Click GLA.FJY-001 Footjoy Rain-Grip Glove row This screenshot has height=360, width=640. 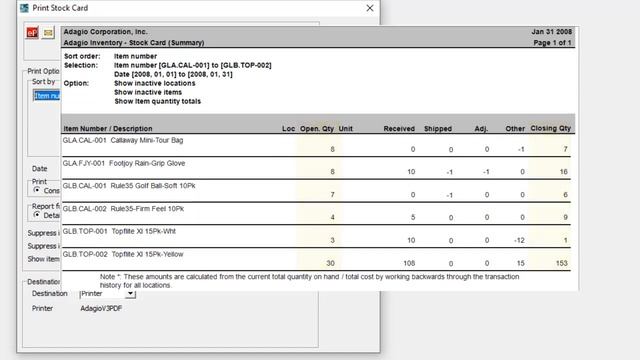(316, 168)
